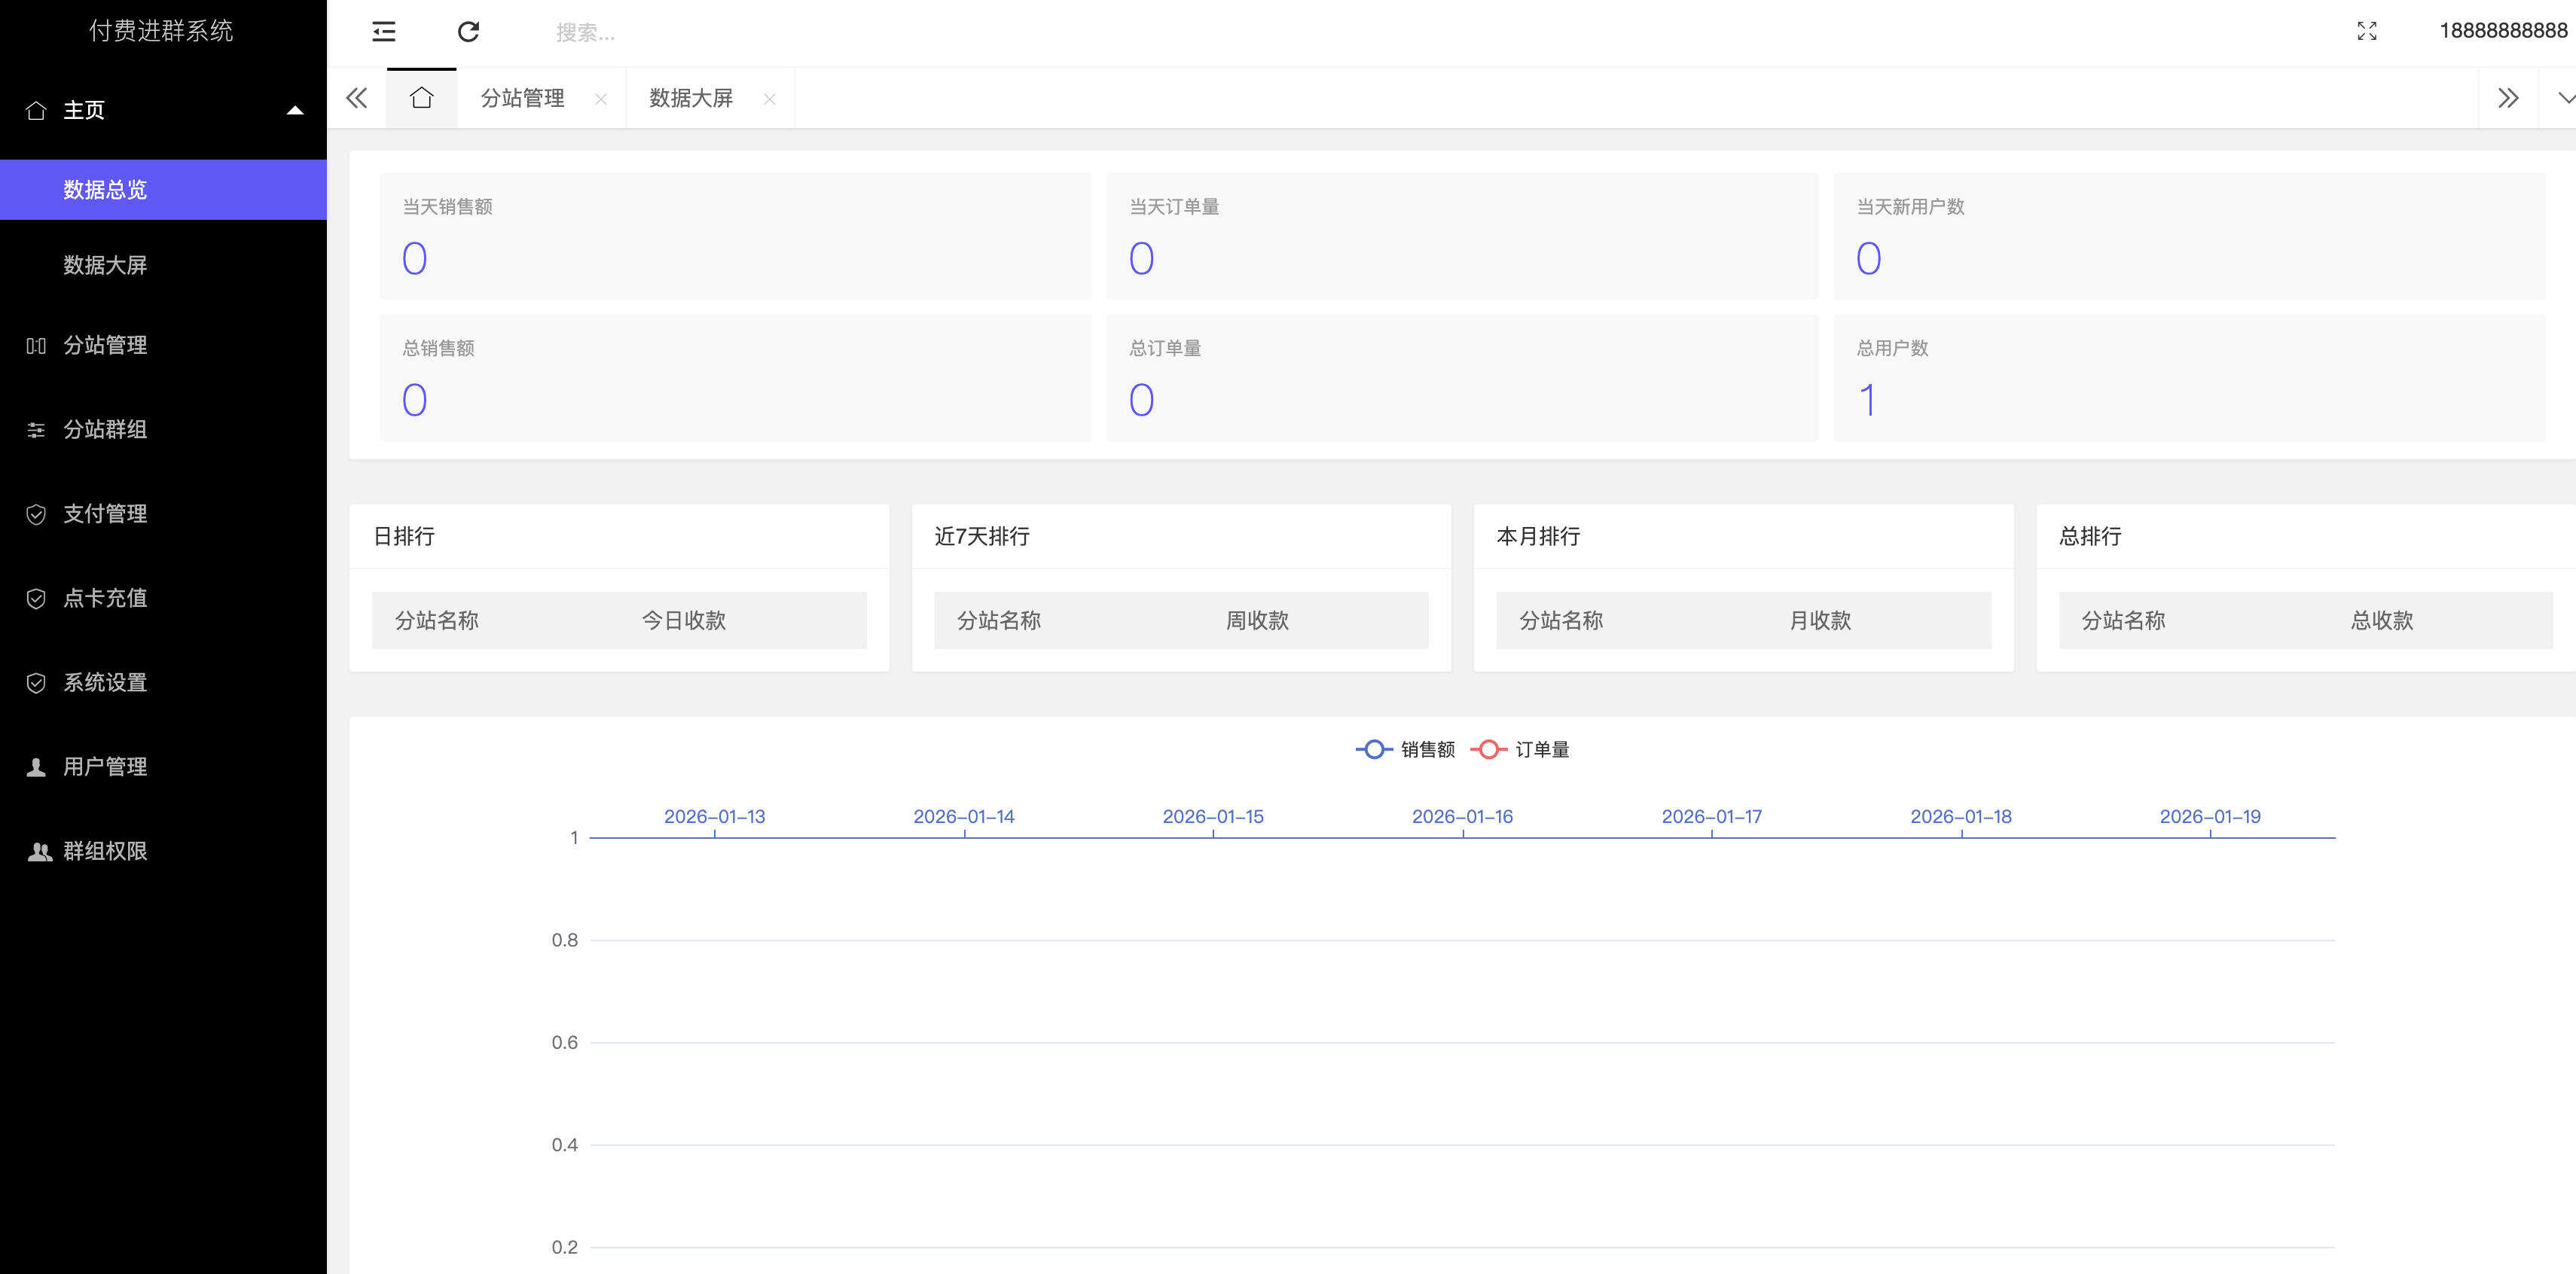Open 系统设置 from the sidebar
2576x1274 pixels.
coord(104,682)
